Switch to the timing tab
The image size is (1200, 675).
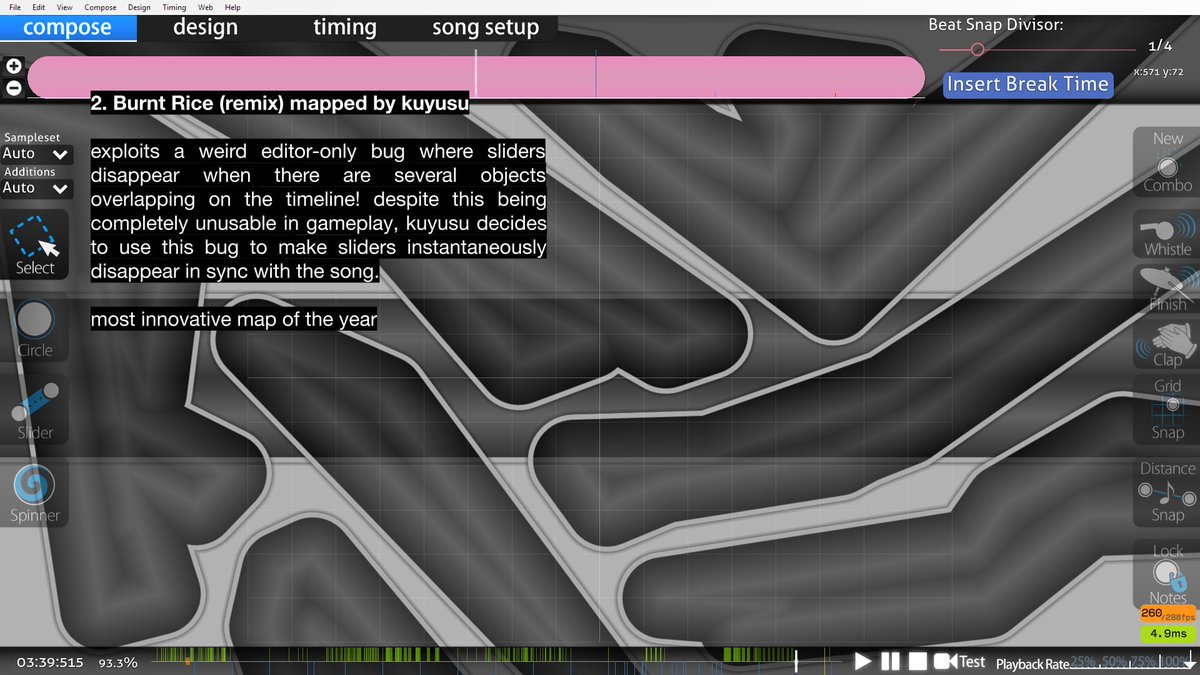coord(345,28)
